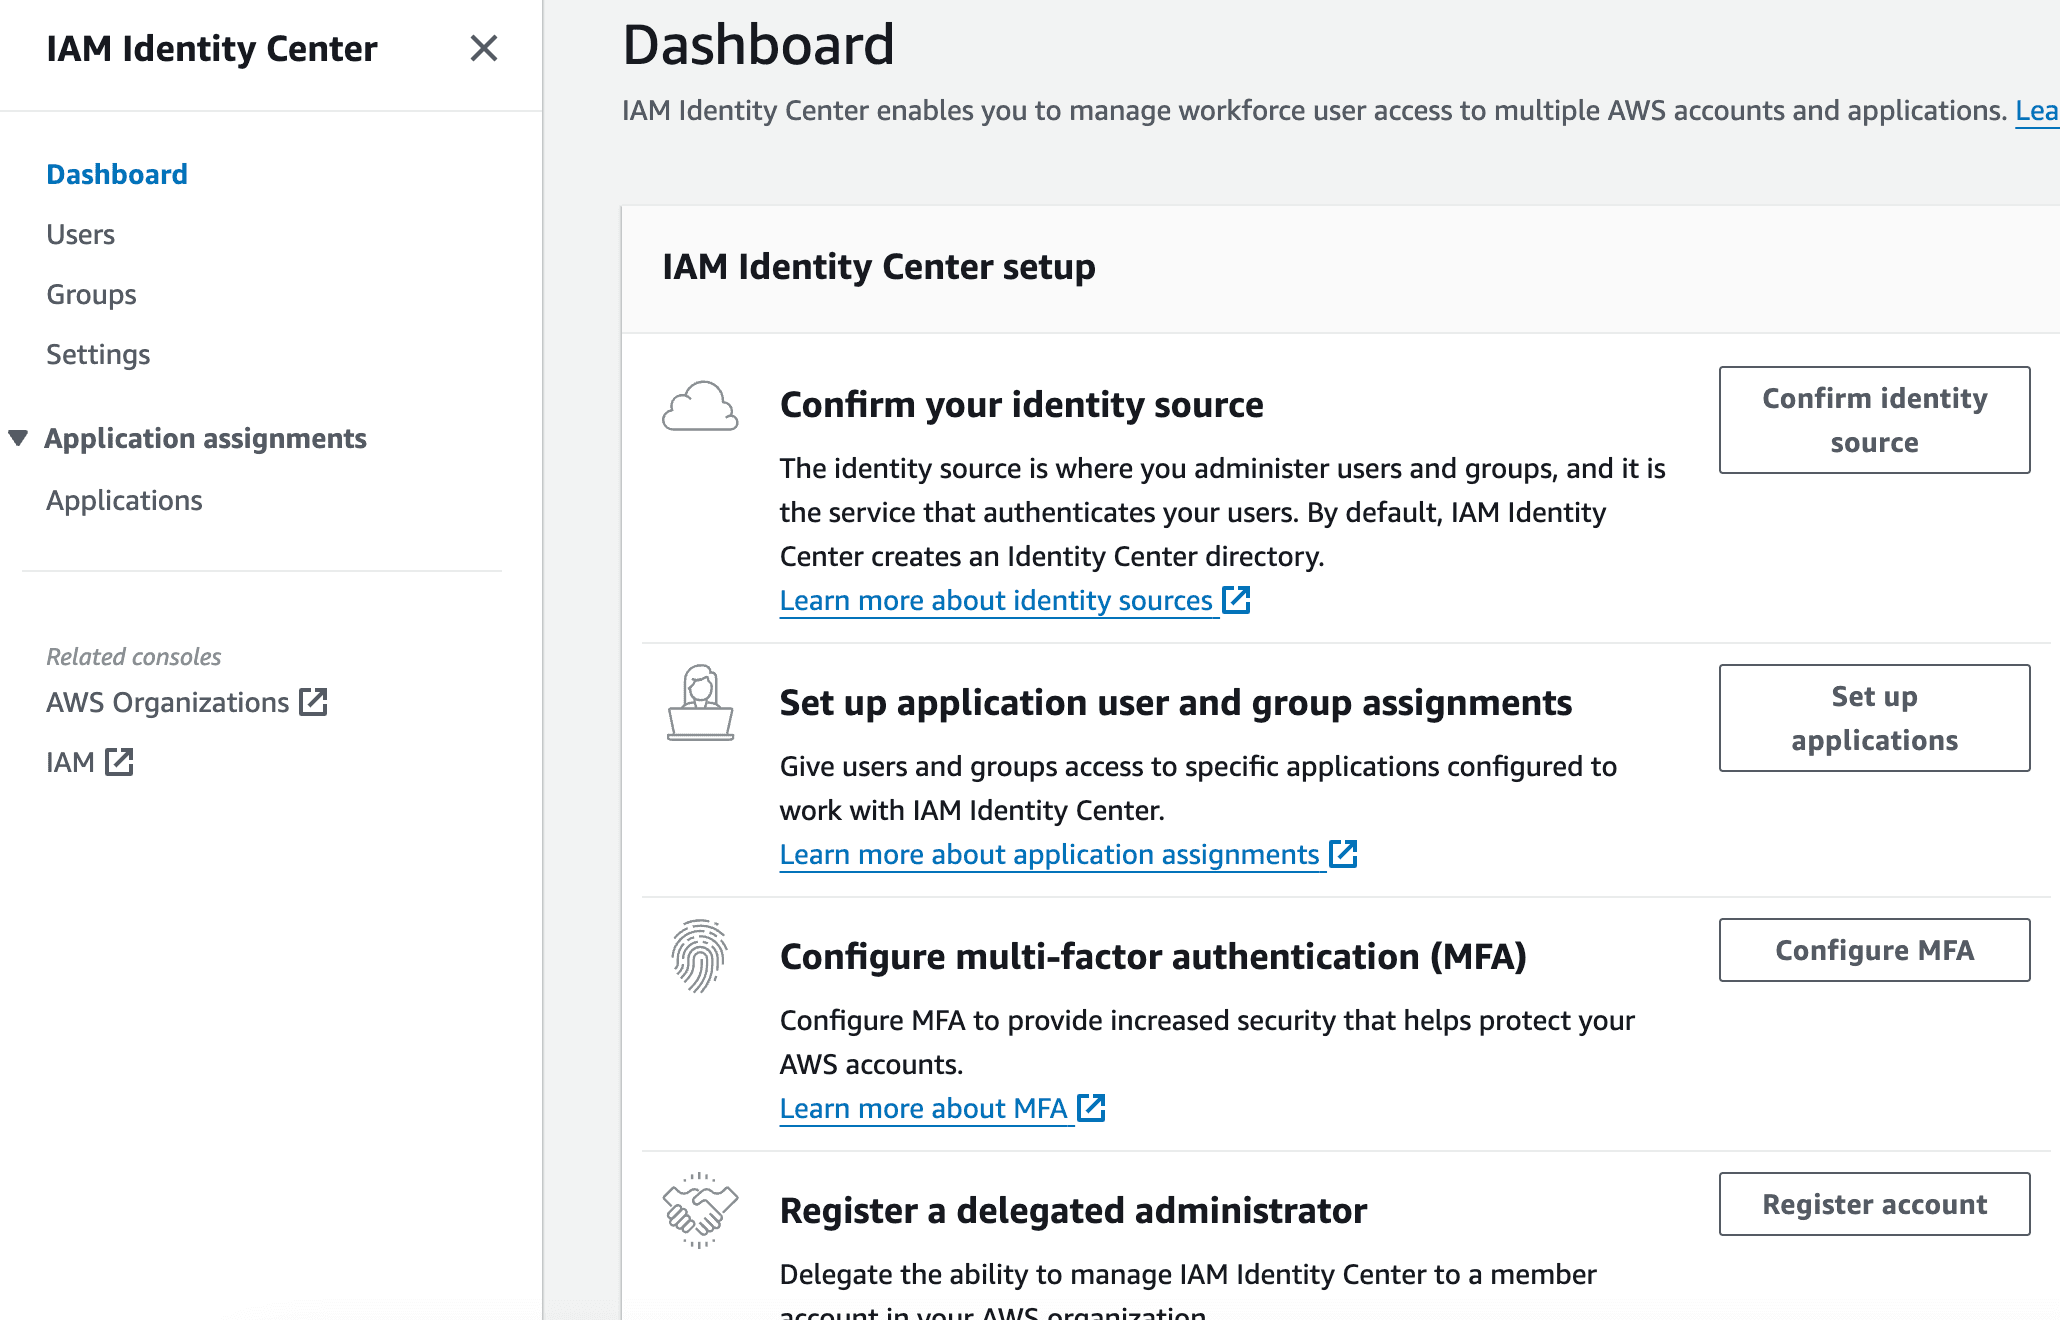Click external icon after identity sources link
The width and height of the screenshot is (2060, 1320).
(x=1237, y=600)
